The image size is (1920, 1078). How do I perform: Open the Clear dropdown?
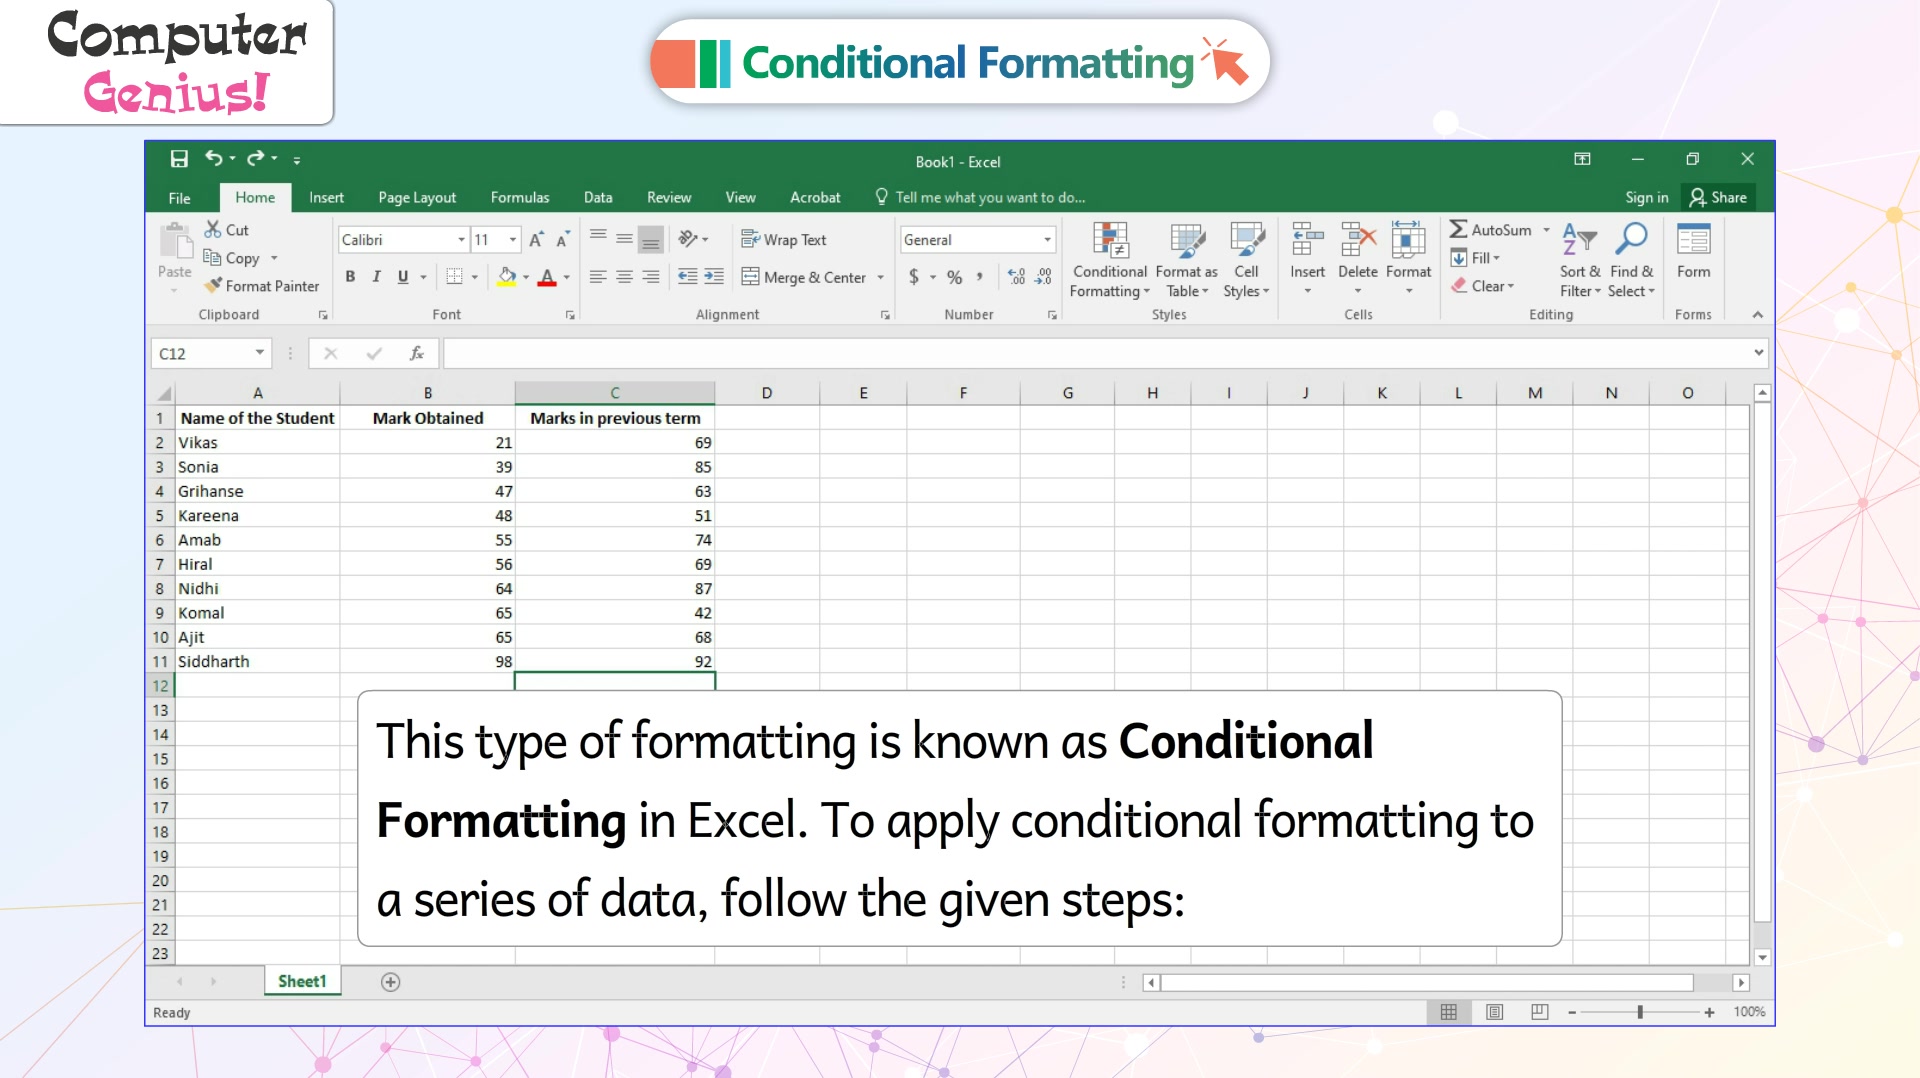click(x=1482, y=286)
